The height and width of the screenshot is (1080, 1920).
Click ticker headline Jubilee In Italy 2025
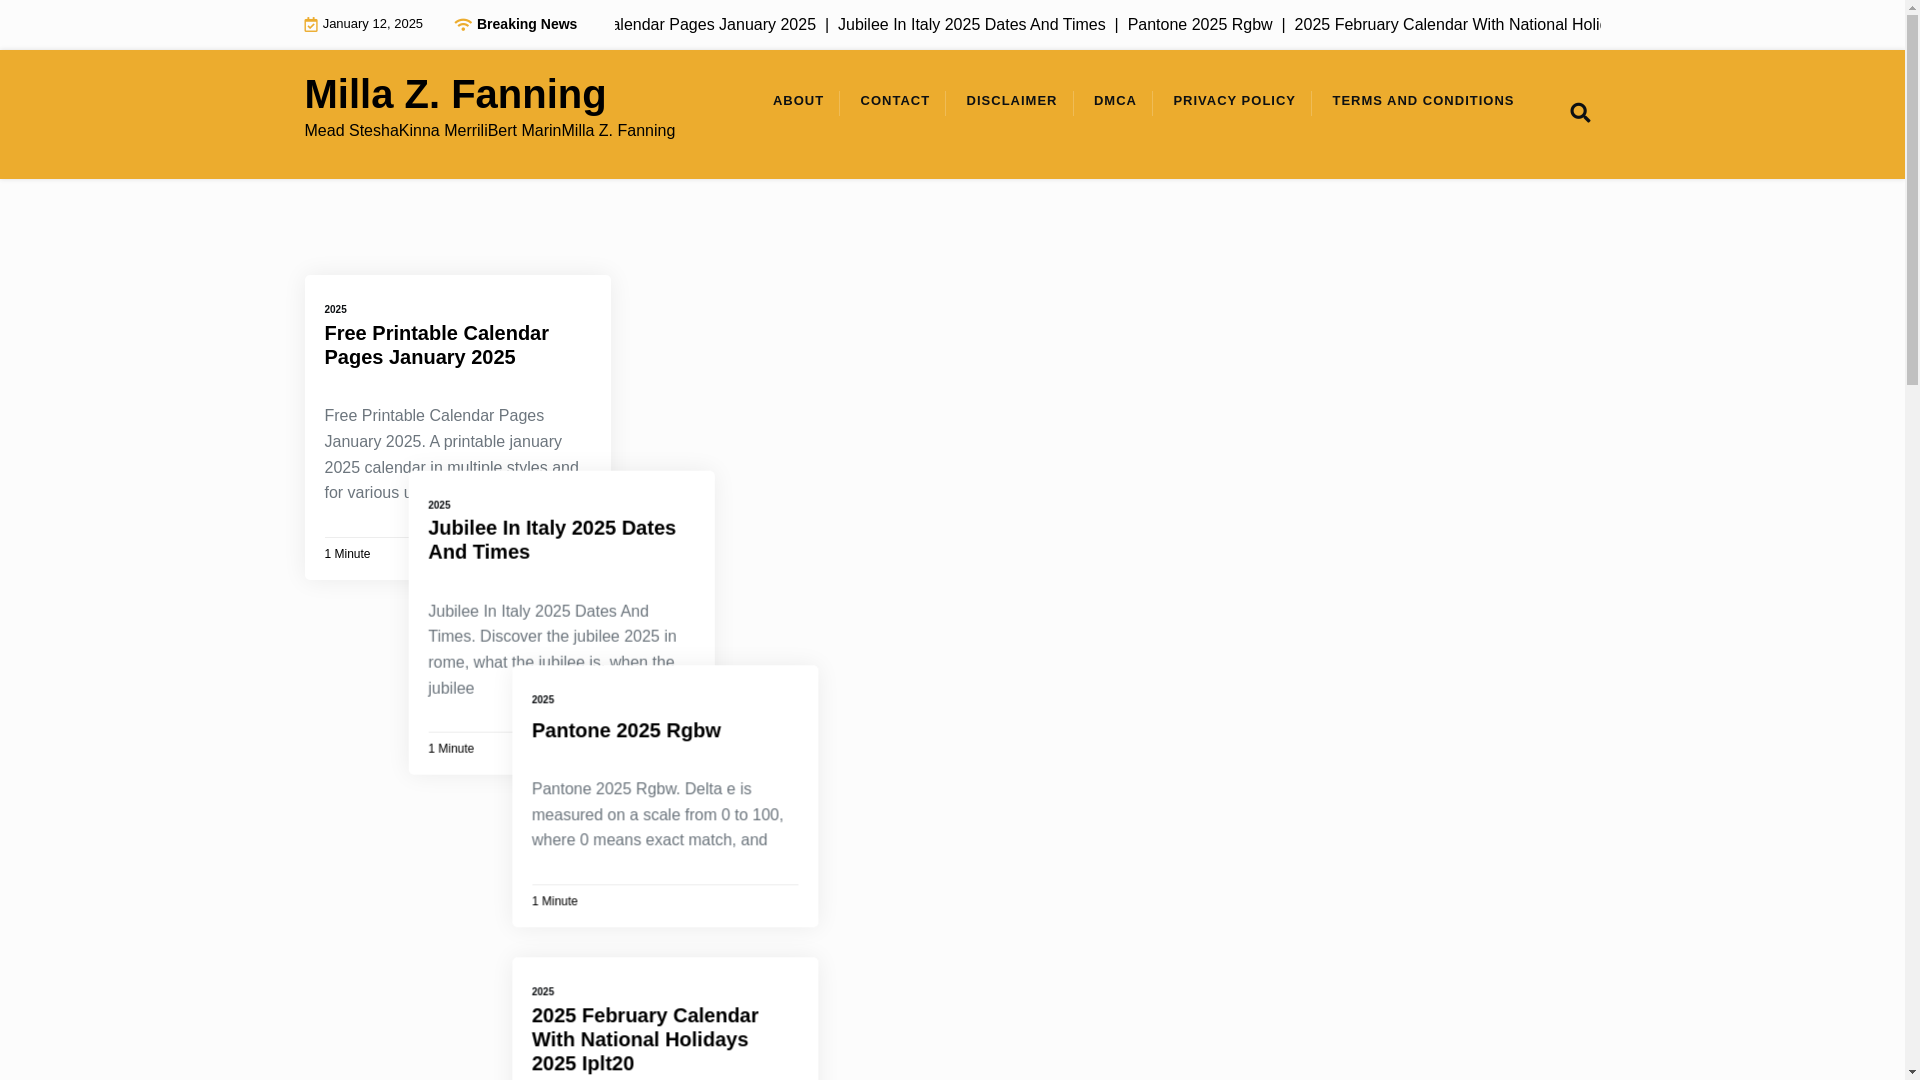971,25
